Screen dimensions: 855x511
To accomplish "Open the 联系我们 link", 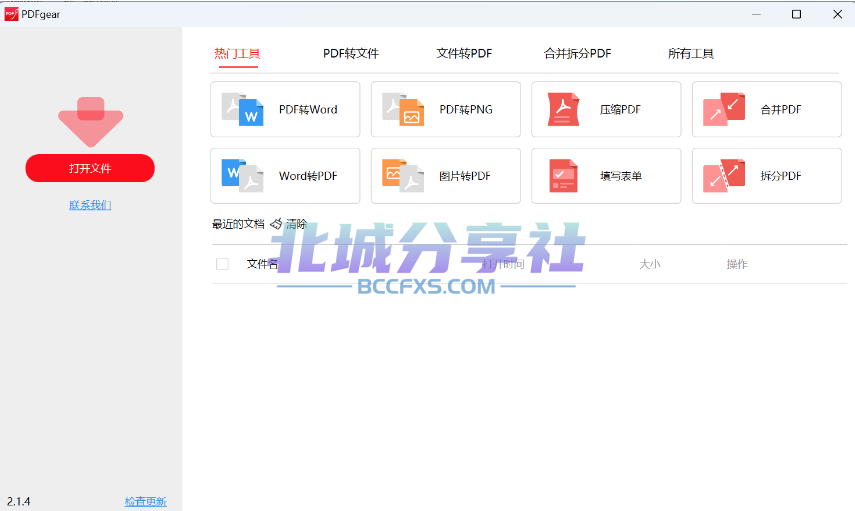I will [x=90, y=205].
